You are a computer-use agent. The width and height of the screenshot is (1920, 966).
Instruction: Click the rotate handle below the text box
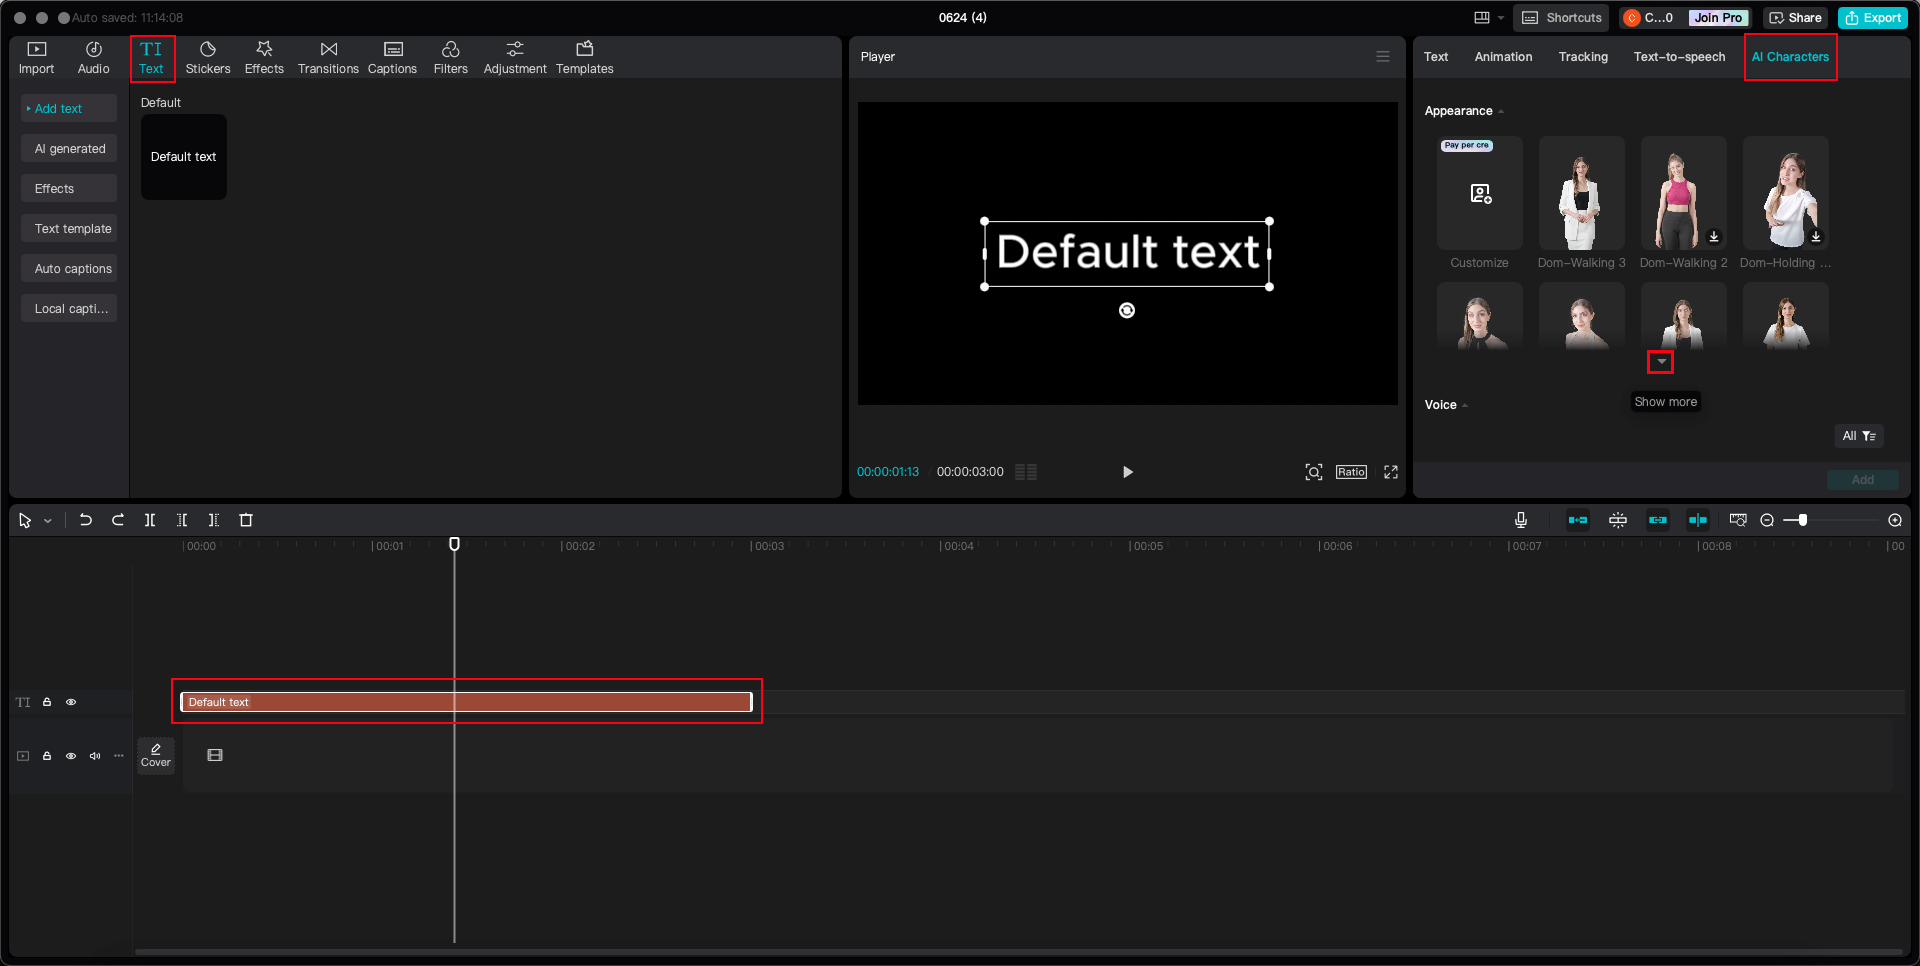pyautogui.click(x=1127, y=310)
